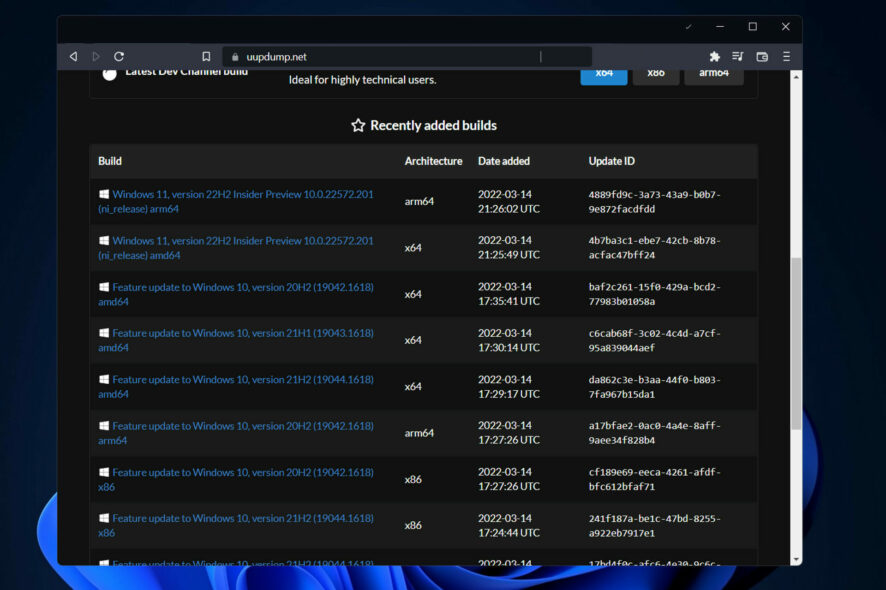Click the Architecture column header
Image resolution: width=886 pixels, height=590 pixels.
click(x=433, y=161)
